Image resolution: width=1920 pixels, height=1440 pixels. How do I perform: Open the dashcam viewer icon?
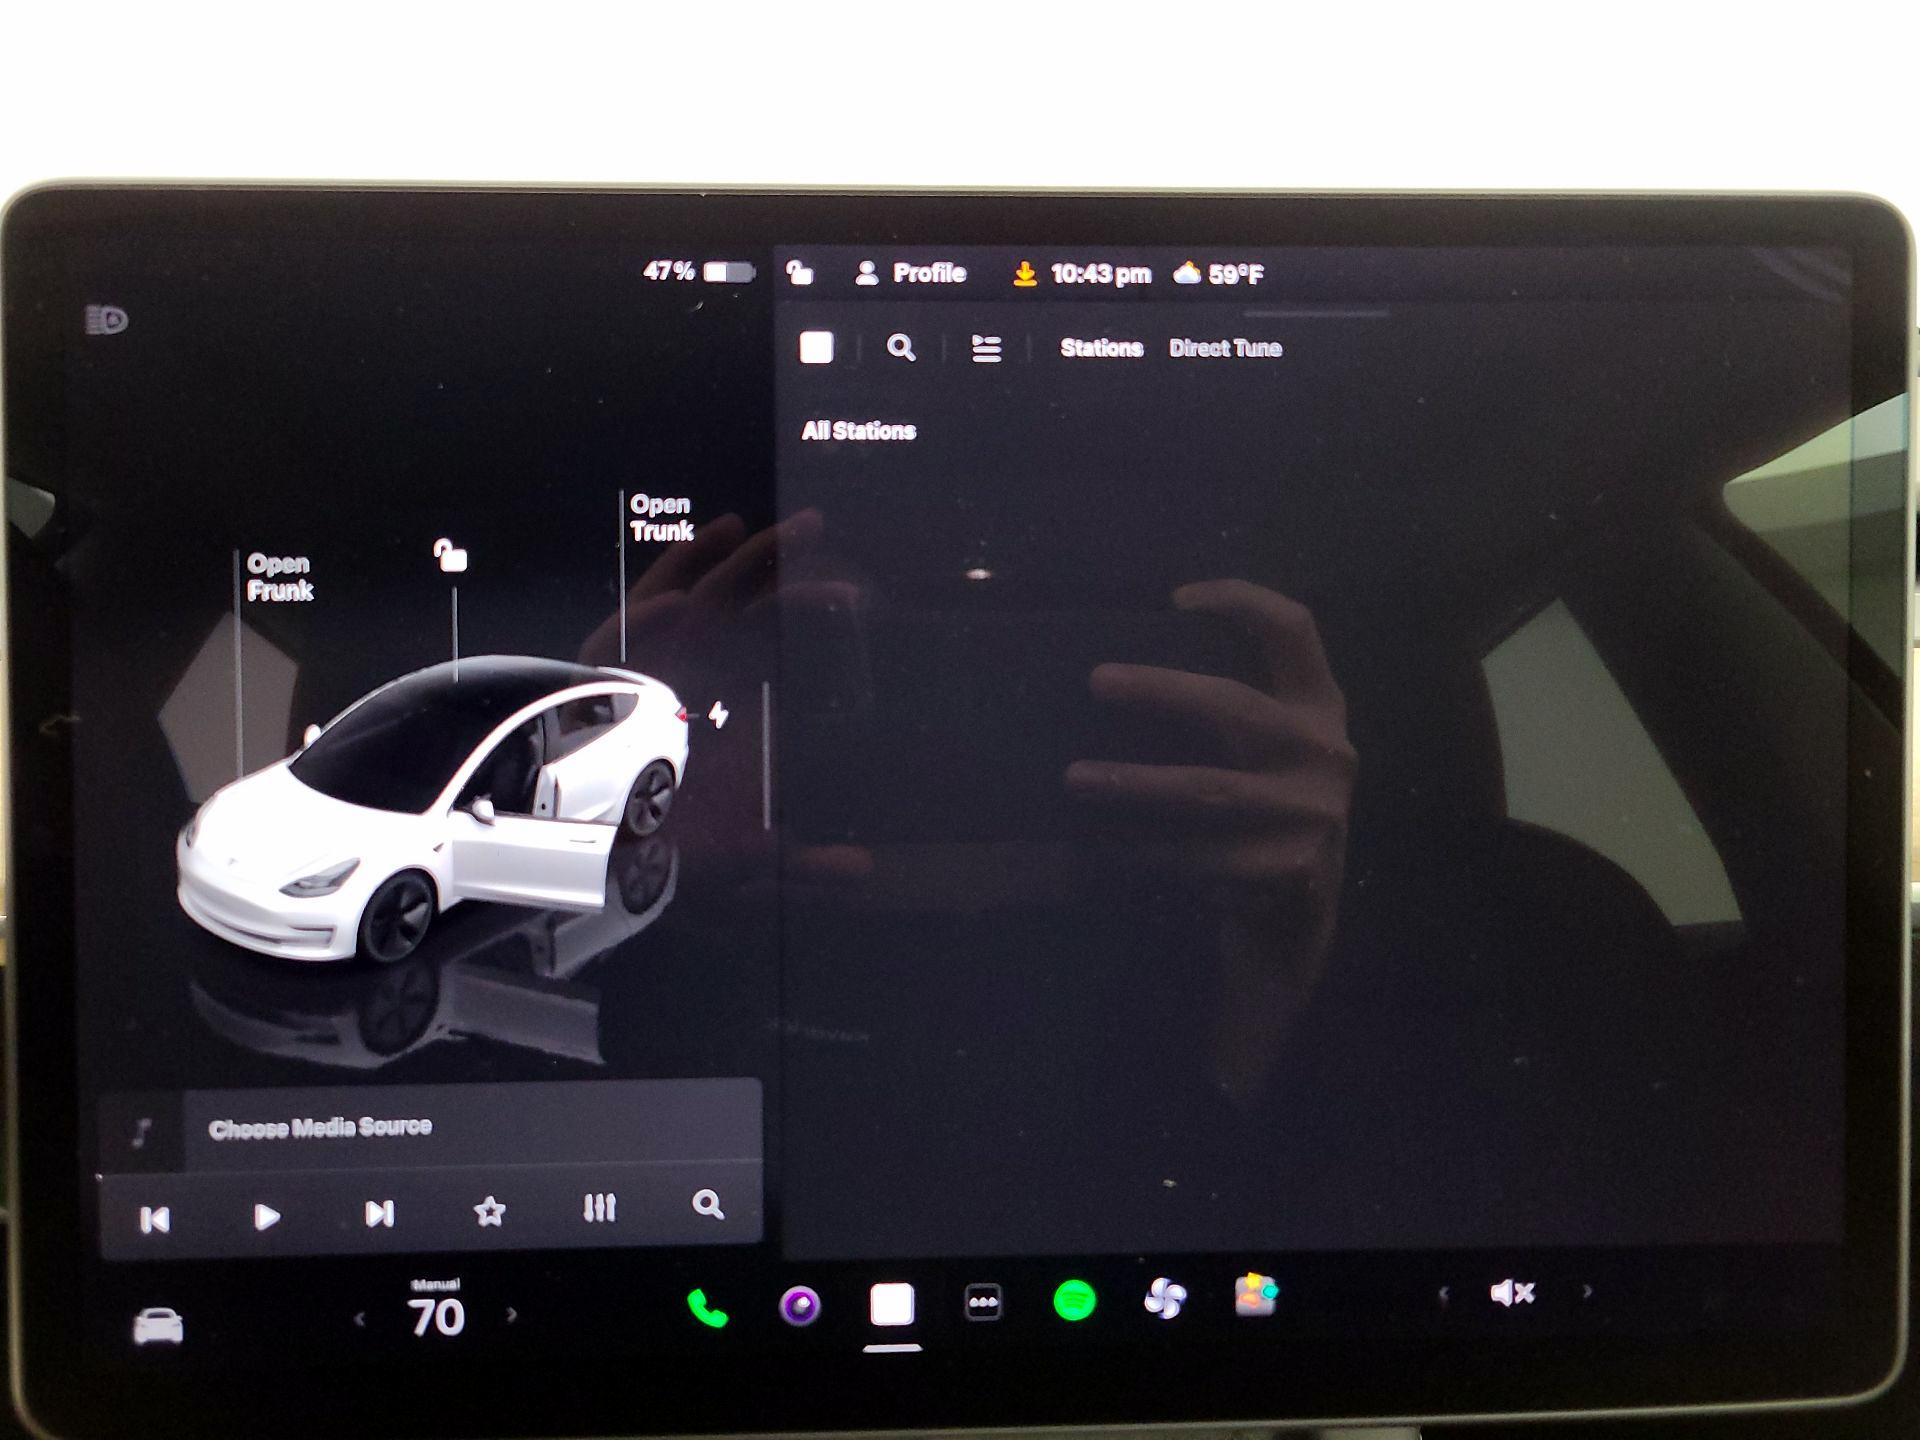[x=800, y=1300]
